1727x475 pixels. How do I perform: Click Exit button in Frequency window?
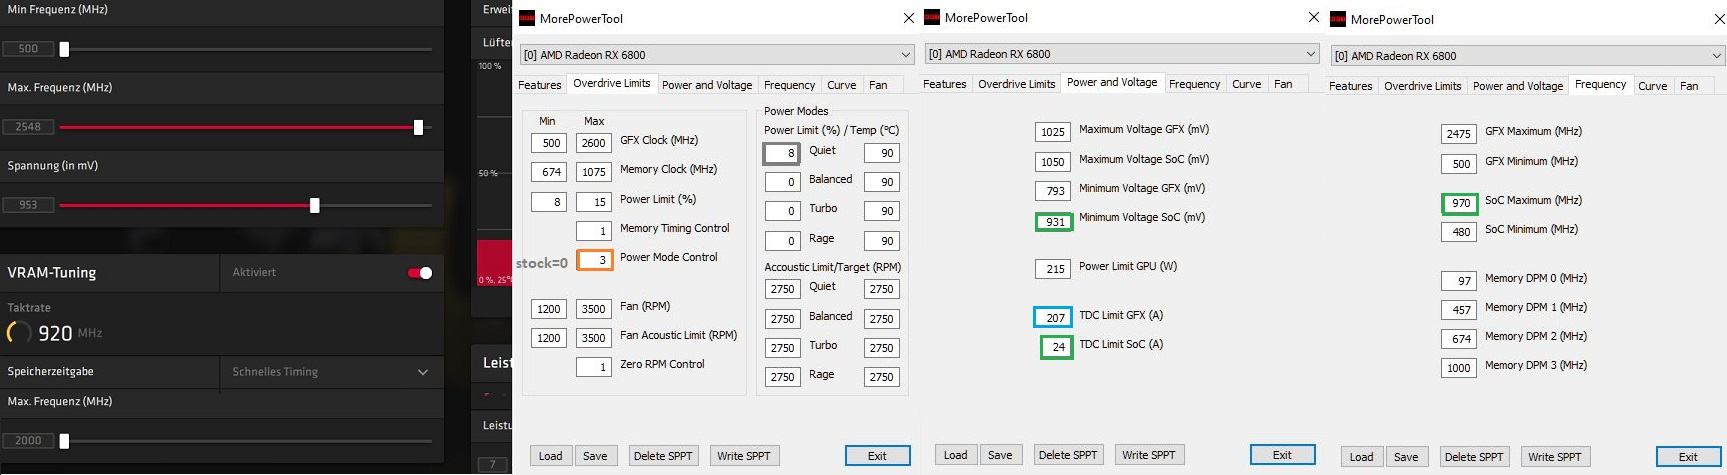click(1688, 457)
